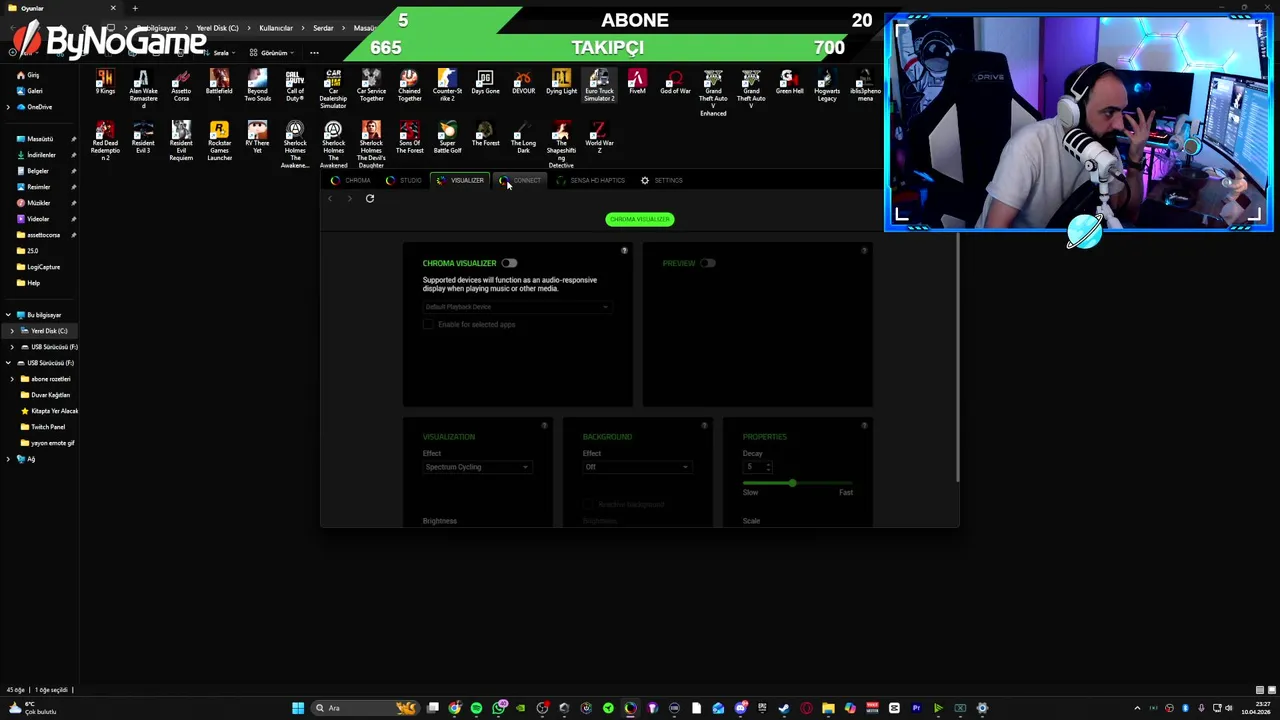
Task: Click the Windows Start button
Action: point(298,708)
